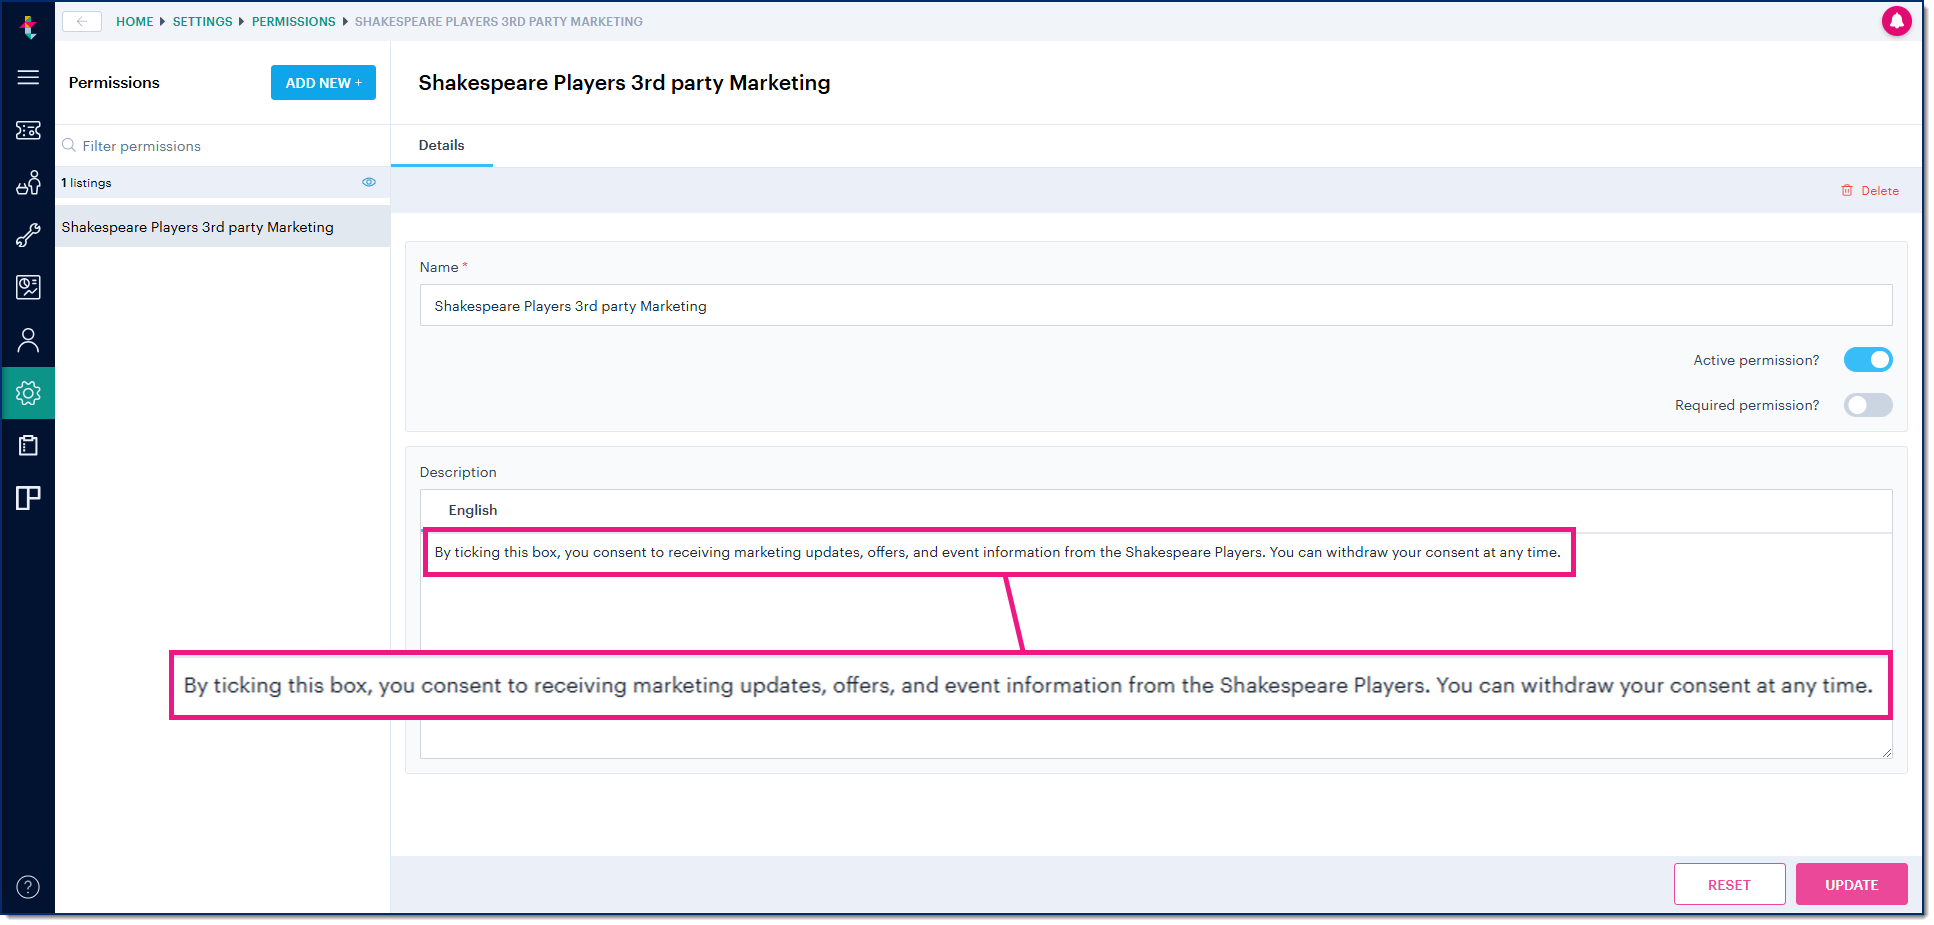Click the trash icon next to Delete
The image size is (1934, 925).
pos(1847,190)
